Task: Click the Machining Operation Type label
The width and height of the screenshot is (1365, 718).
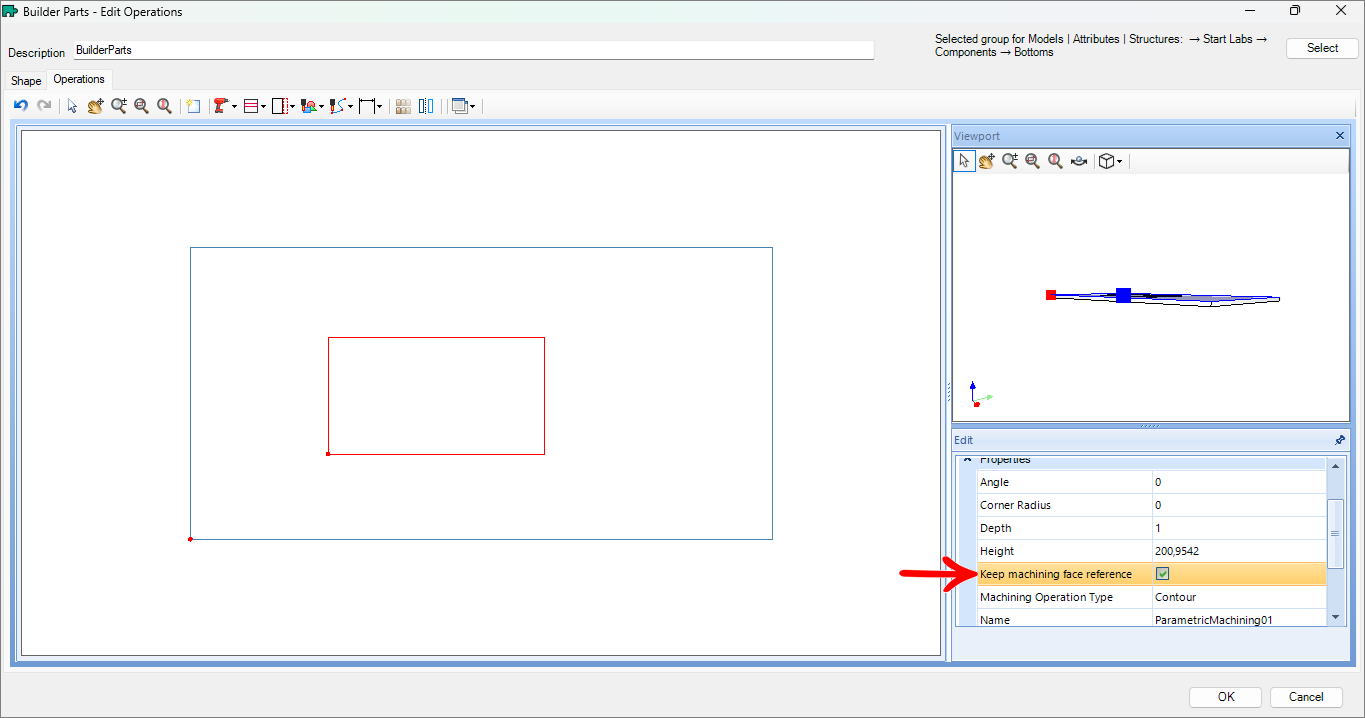Action: click(1046, 597)
